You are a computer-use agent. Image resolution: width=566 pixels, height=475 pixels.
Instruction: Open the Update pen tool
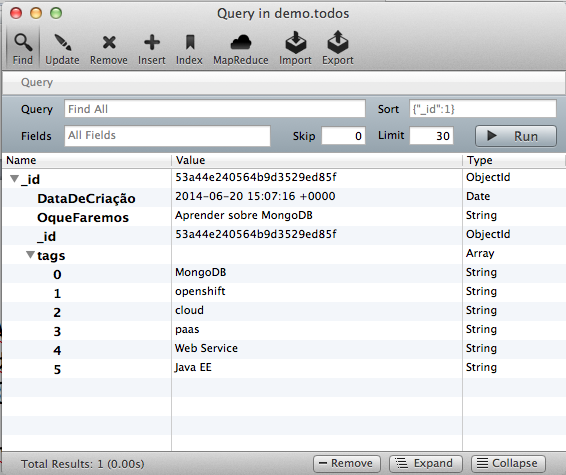(x=62, y=49)
